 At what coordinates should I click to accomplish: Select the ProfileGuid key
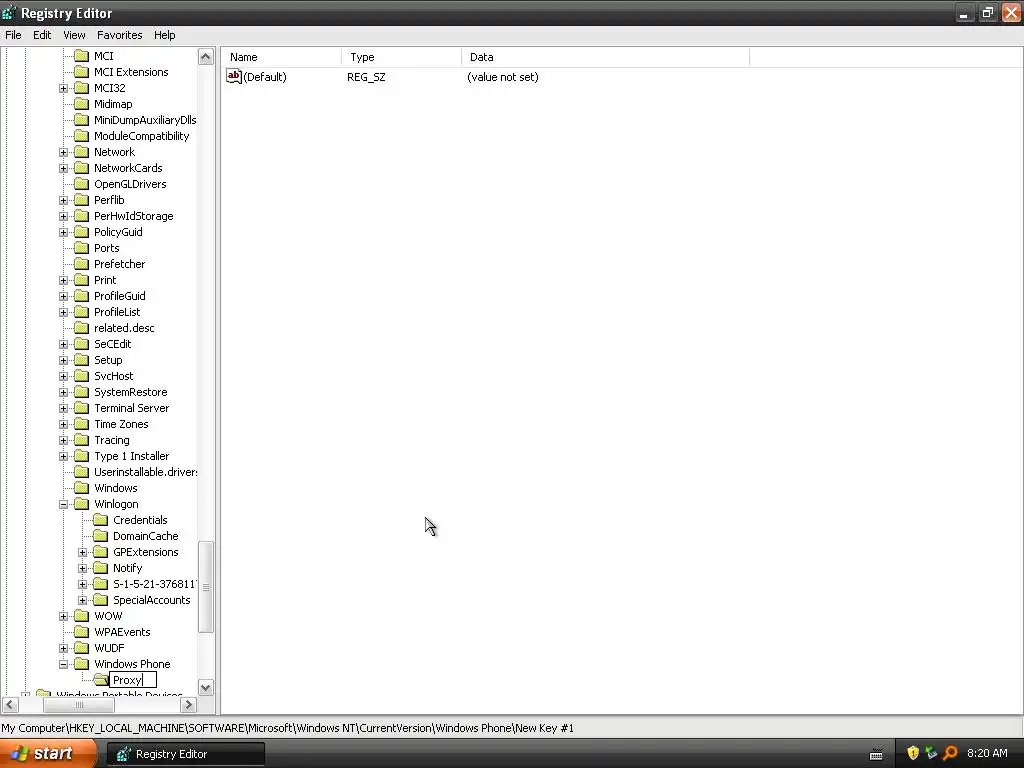pos(120,296)
